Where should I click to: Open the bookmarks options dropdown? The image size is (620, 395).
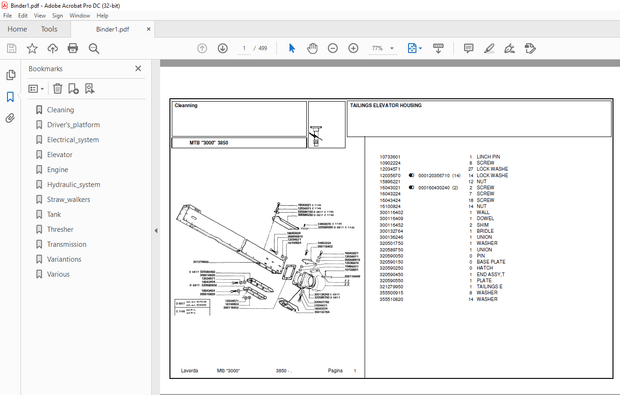[36, 89]
